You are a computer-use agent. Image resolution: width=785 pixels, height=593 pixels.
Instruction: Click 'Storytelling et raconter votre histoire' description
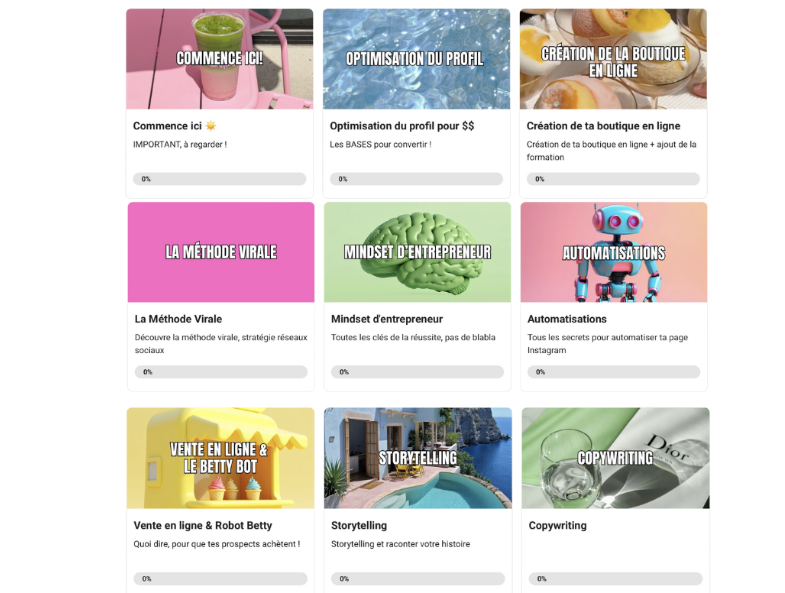coord(401,544)
